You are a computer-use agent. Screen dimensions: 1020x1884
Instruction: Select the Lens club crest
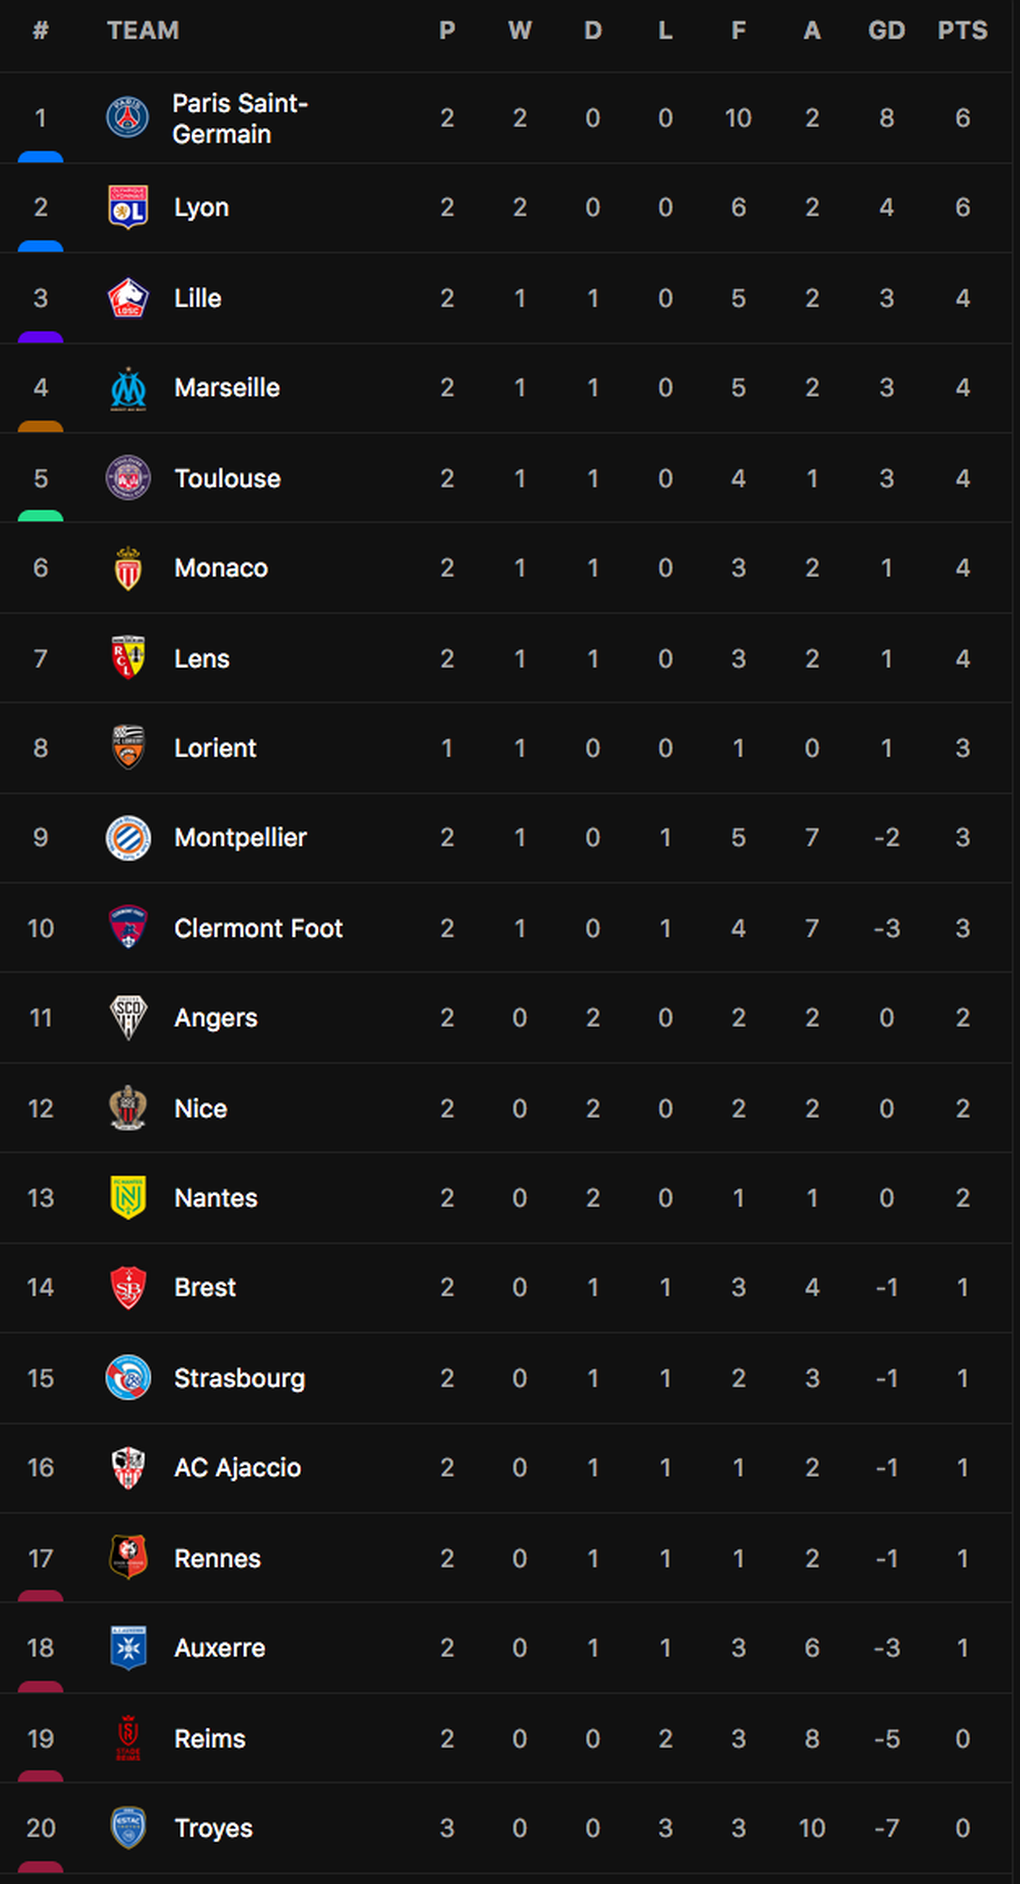pos(128,658)
